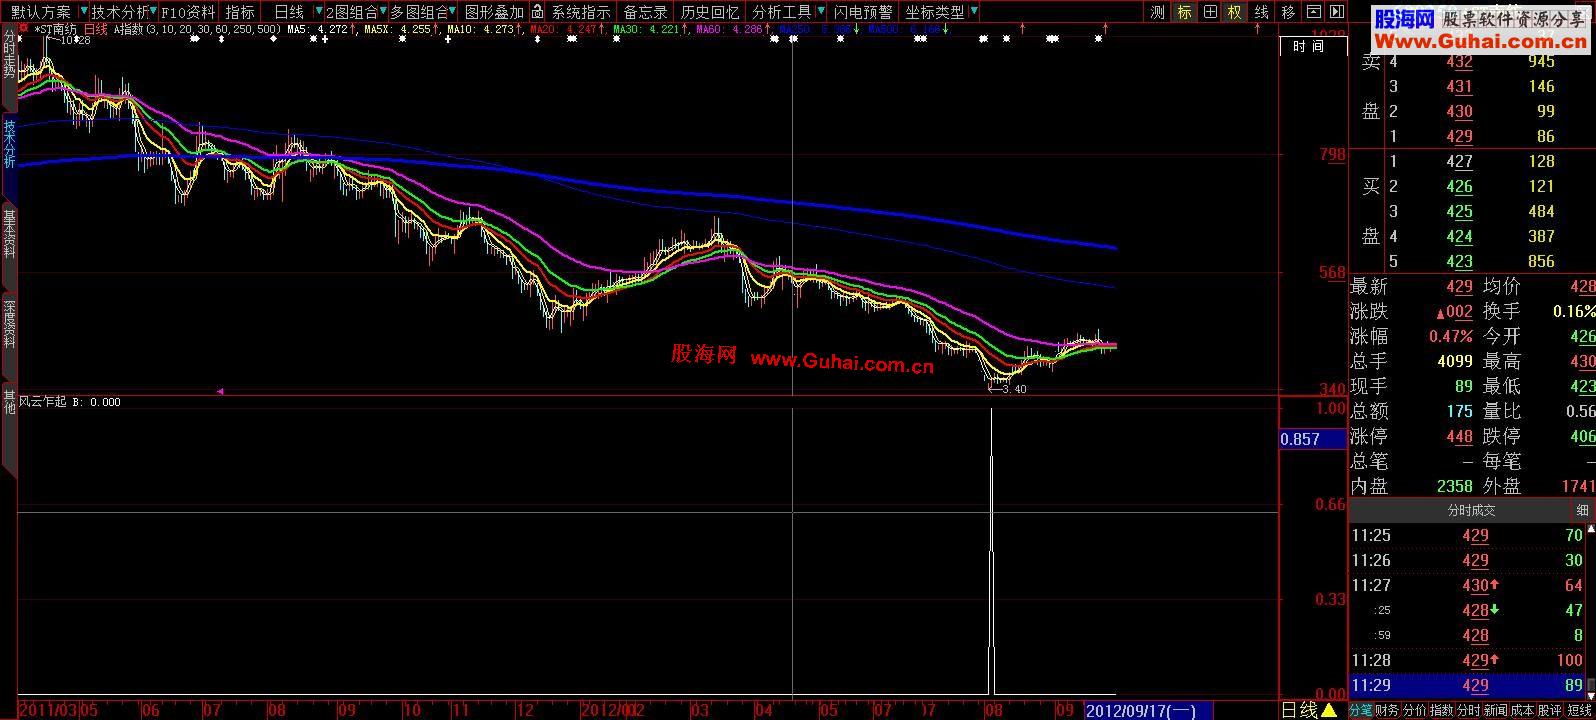Click the 日线 period label at bottom right
Viewport: 1596px width, 720px height.
(1300, 710)
